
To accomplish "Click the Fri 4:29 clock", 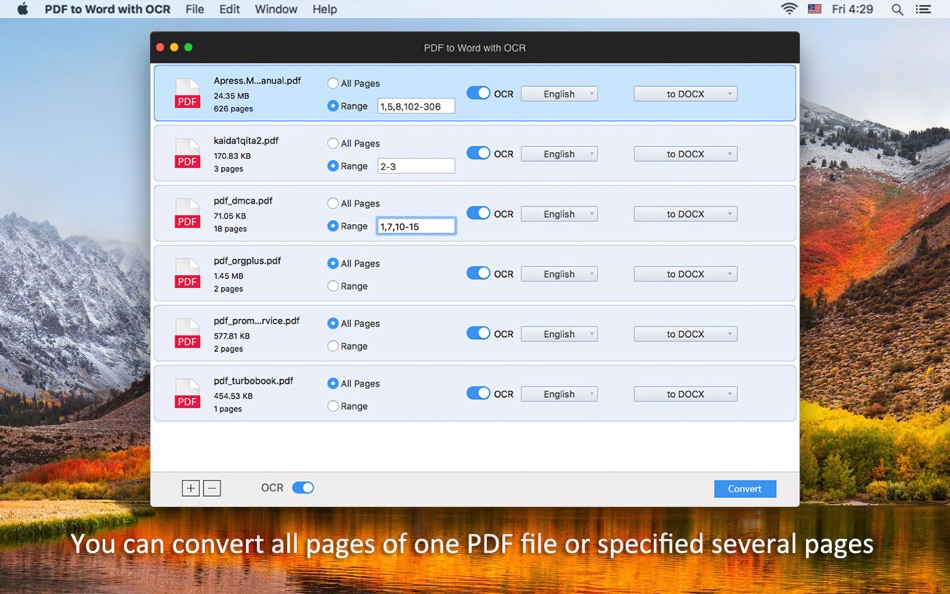I will (852, 9).
